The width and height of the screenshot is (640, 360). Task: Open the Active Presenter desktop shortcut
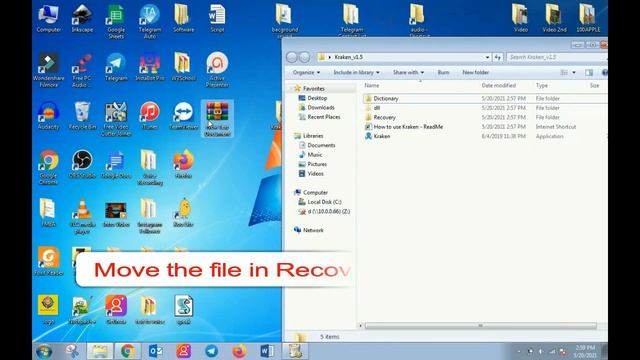[217, 70]
